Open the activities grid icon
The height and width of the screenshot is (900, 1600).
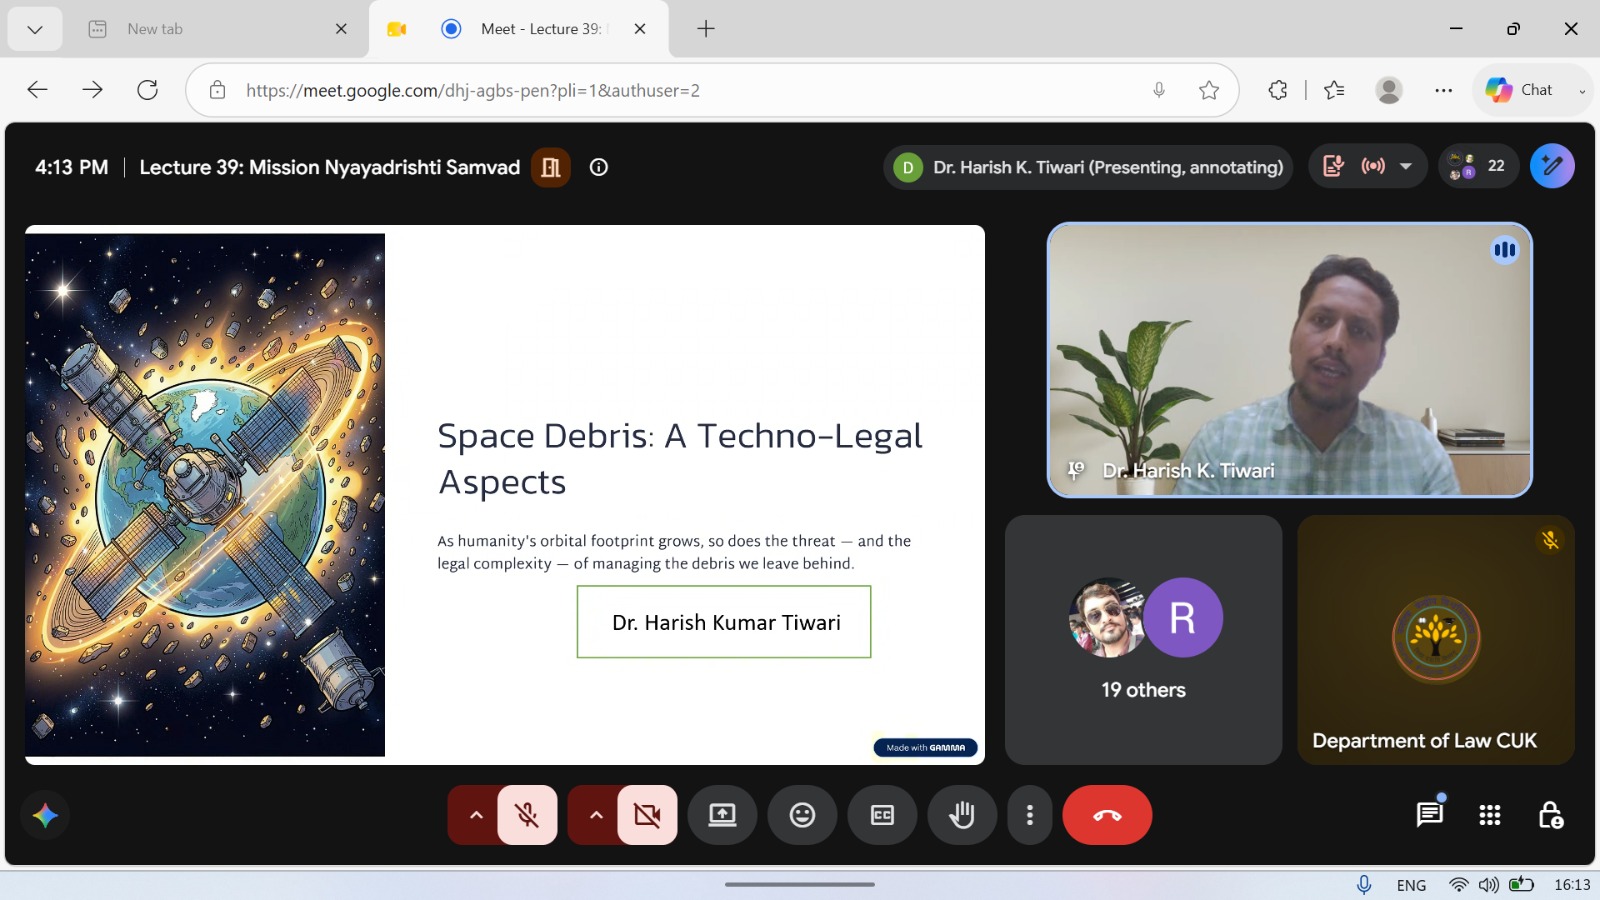pyautogui.click(x=1490, y=815)
